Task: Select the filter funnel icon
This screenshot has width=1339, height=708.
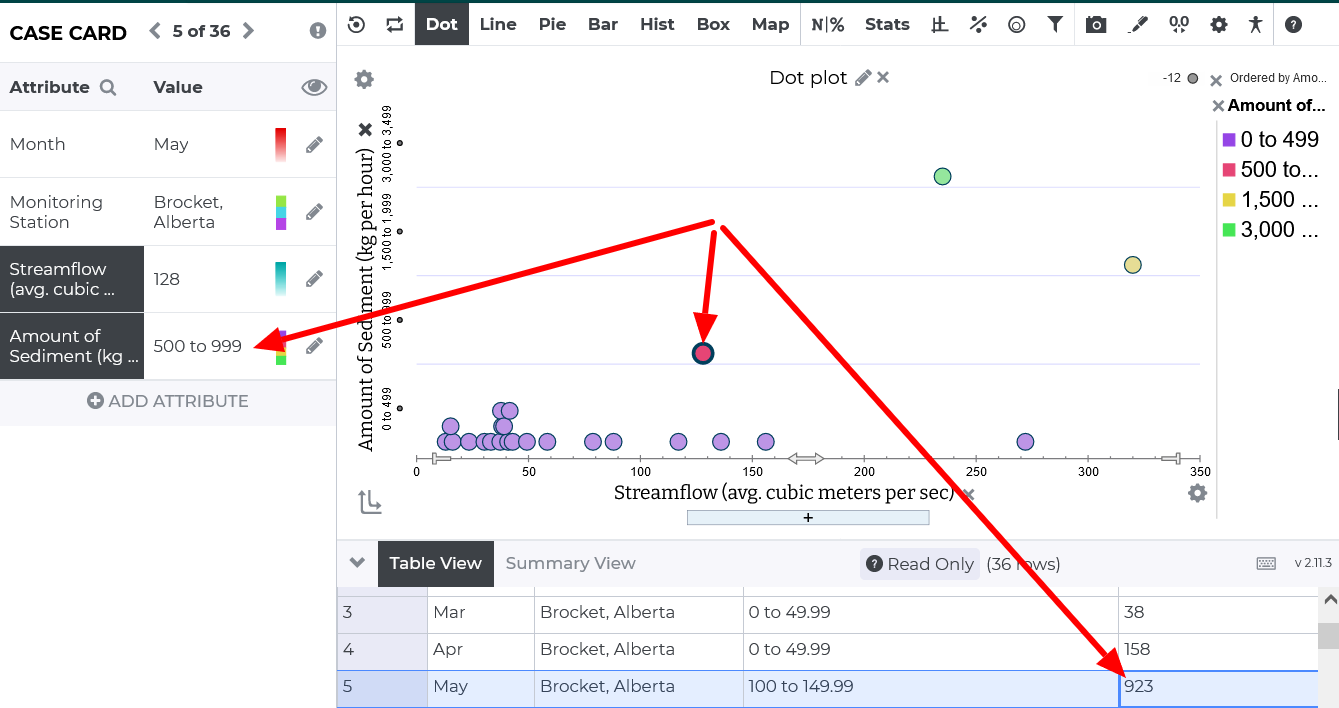Action: tap(1054, 24)
